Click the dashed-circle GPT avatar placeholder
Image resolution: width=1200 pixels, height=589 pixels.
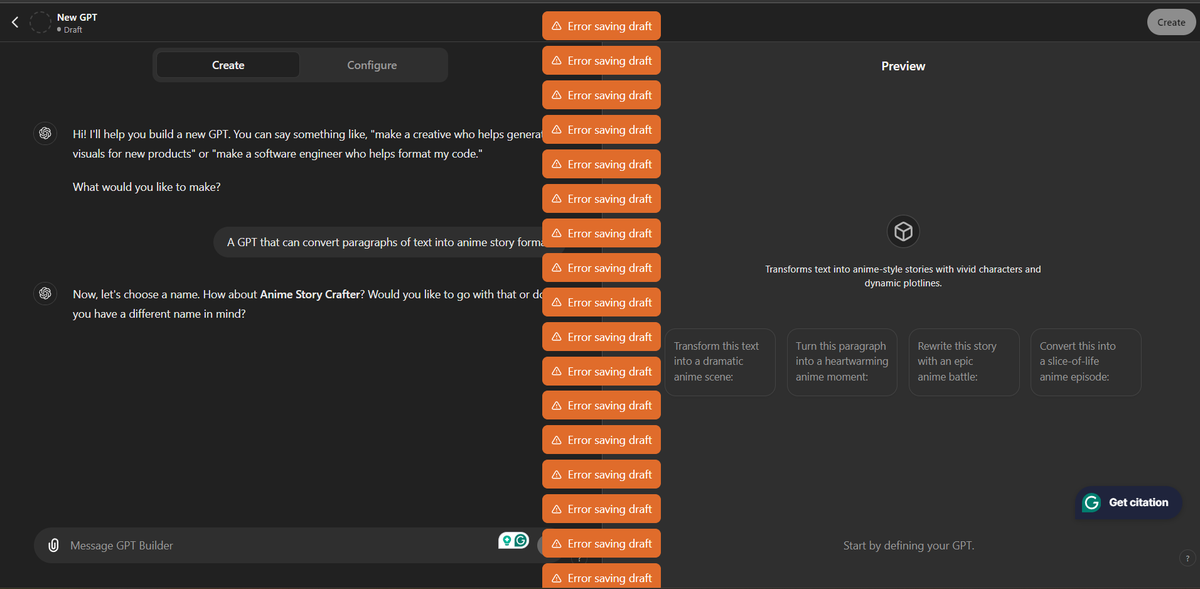(x=41, y=23)
